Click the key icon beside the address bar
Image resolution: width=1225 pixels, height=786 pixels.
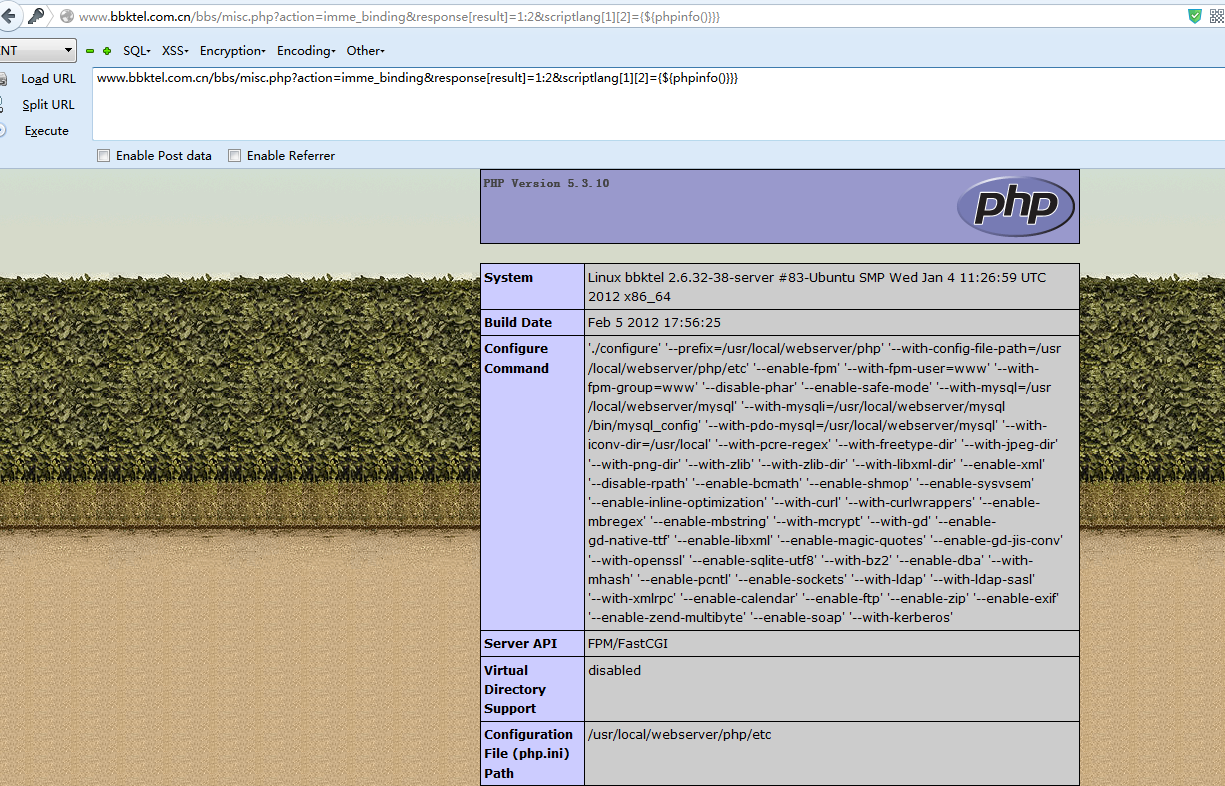coord(36,16)
